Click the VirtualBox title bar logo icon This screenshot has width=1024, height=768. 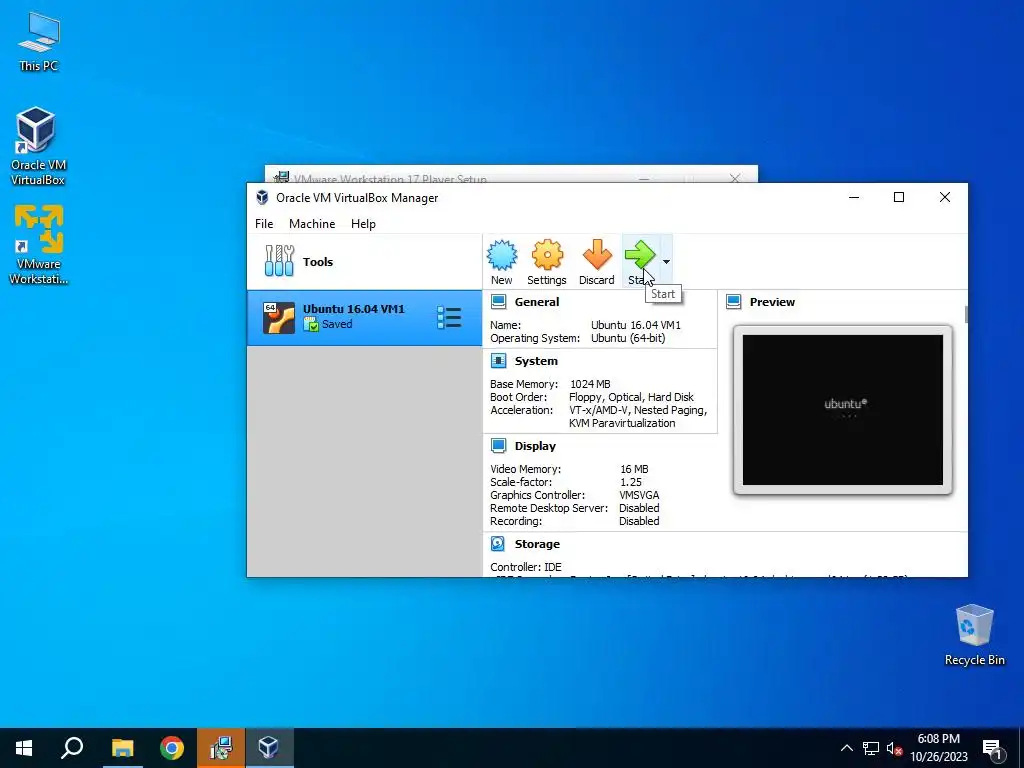click(x=262, y=197)
